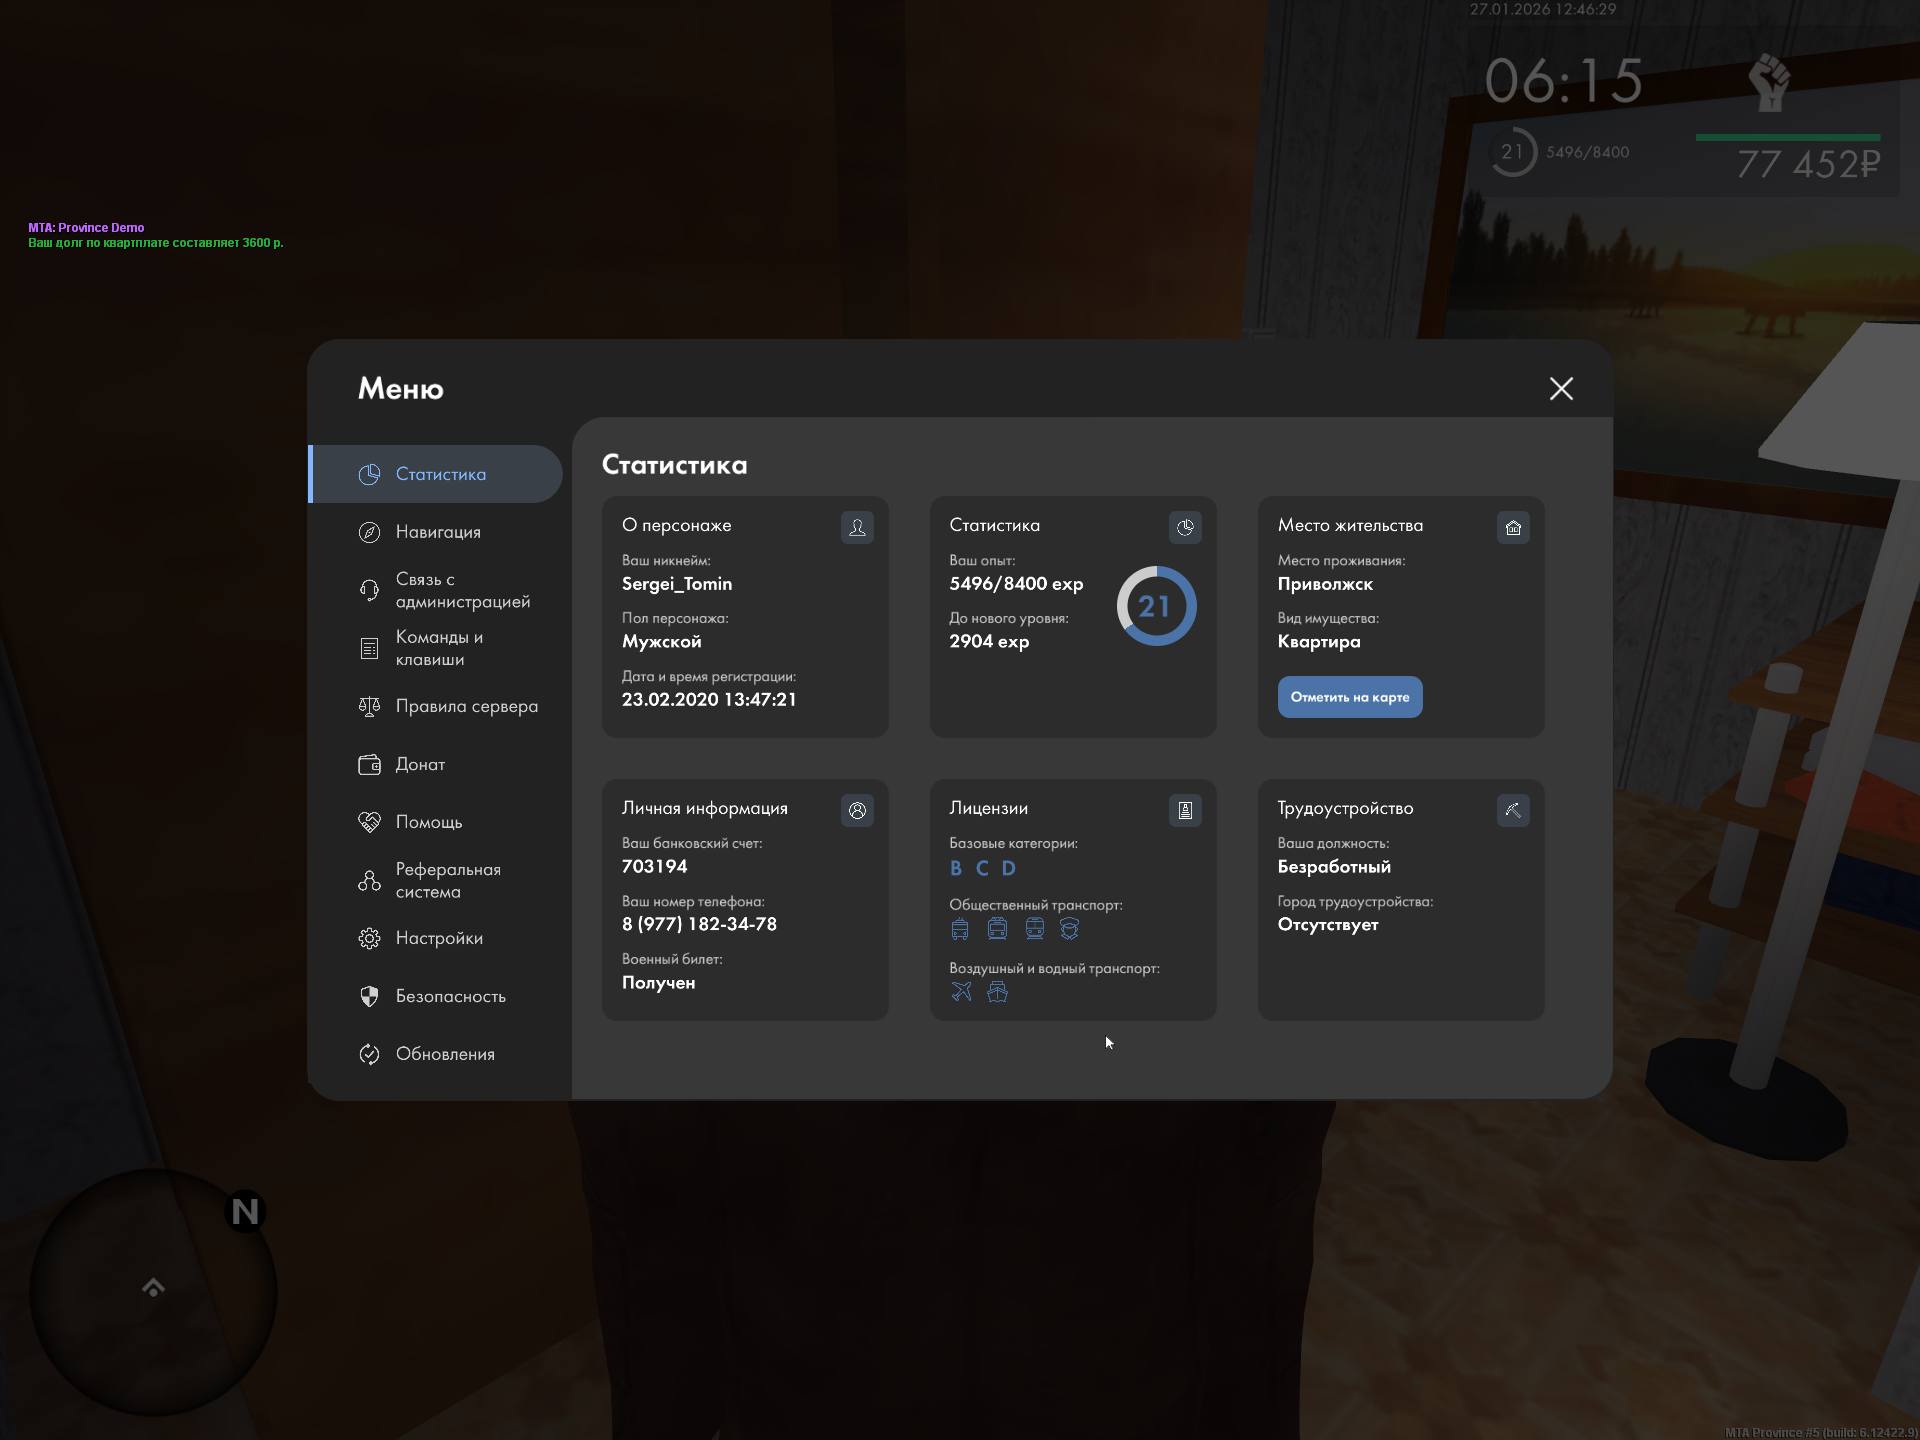Click the house icon in Место жительства card

click(1513, 527)
